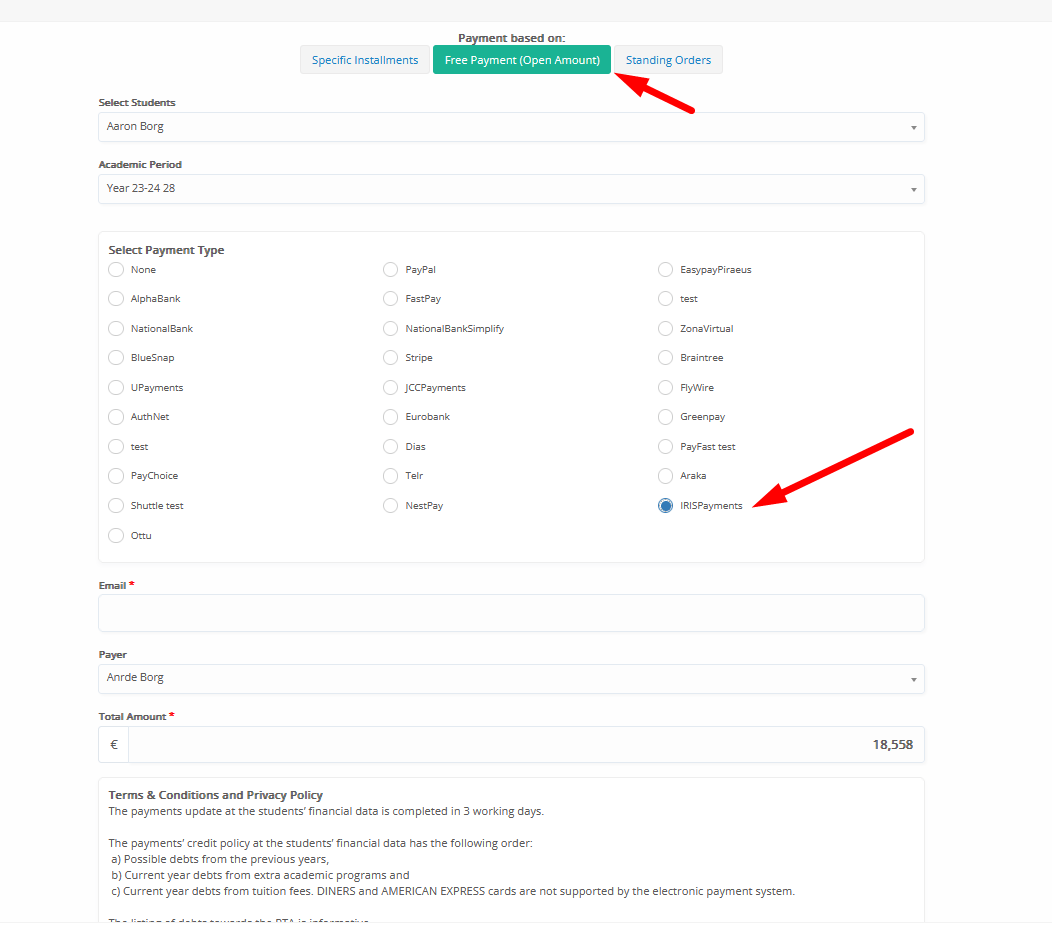
Task: Switch to Standing Orders tab
Action: (668, 60)
